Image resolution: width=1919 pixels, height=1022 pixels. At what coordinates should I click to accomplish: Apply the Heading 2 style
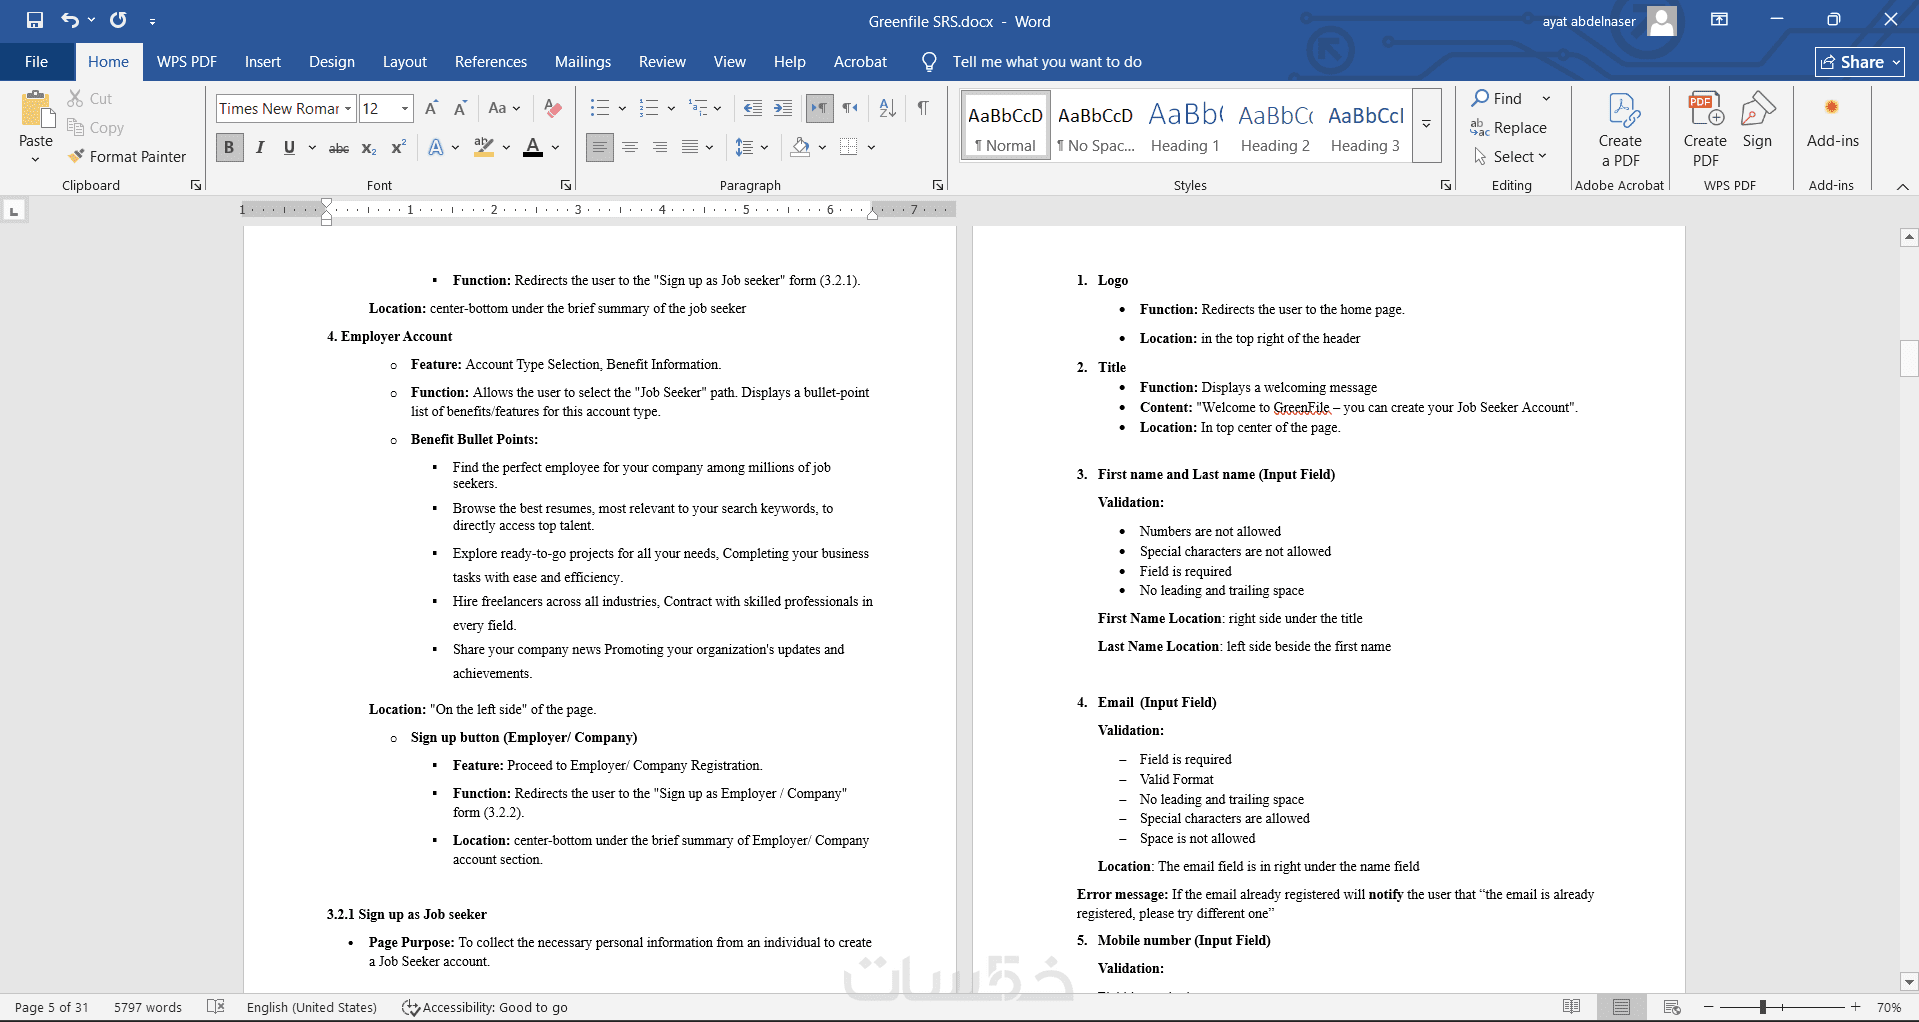coord(1275,125)
